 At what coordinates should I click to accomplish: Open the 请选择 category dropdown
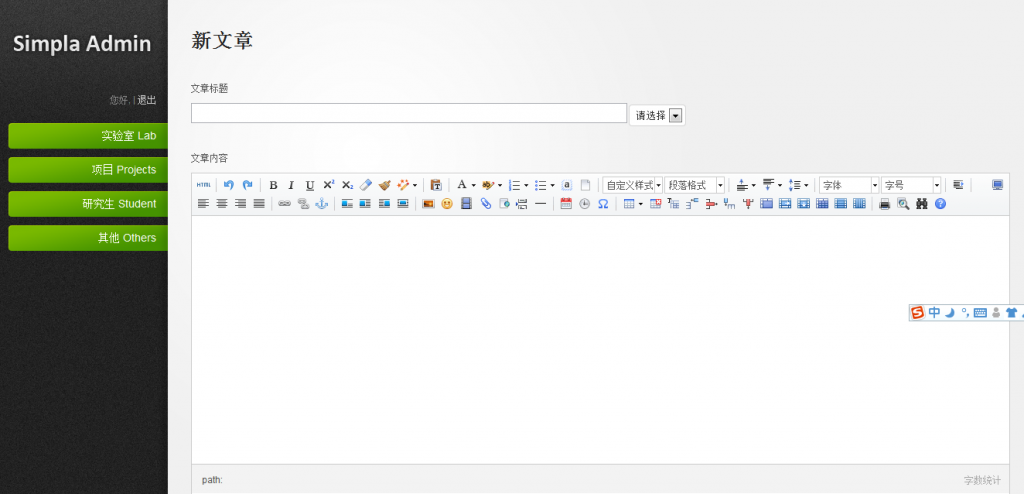[x=658, y=115]
